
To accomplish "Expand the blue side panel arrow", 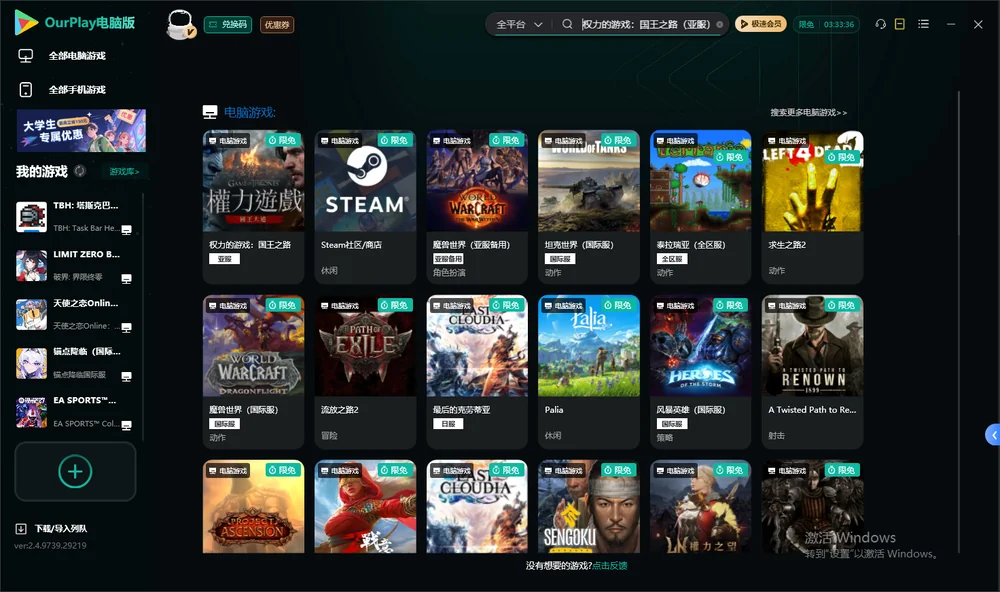I will [993, 435].
